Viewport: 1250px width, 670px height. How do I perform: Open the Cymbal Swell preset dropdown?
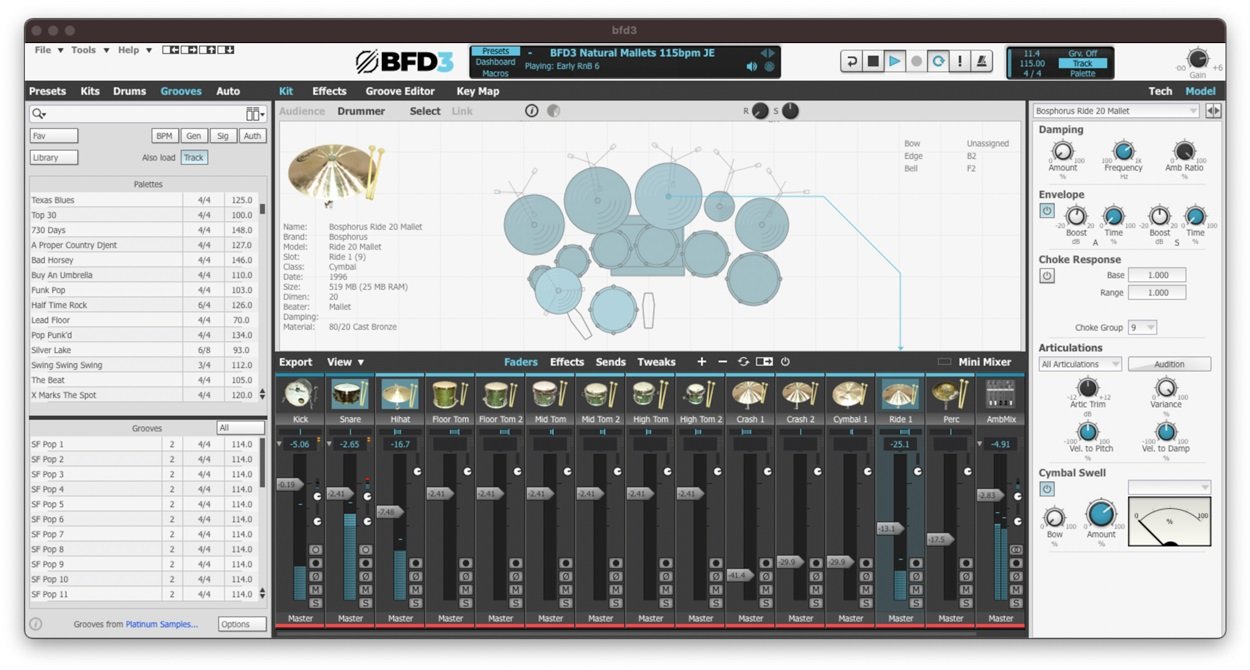pos(1169,487)
